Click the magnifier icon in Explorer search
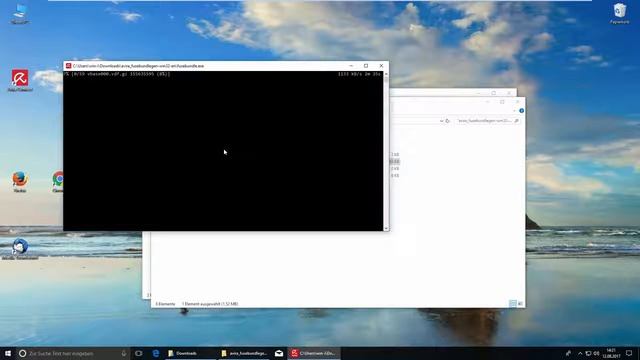 (x=517, y=121)
